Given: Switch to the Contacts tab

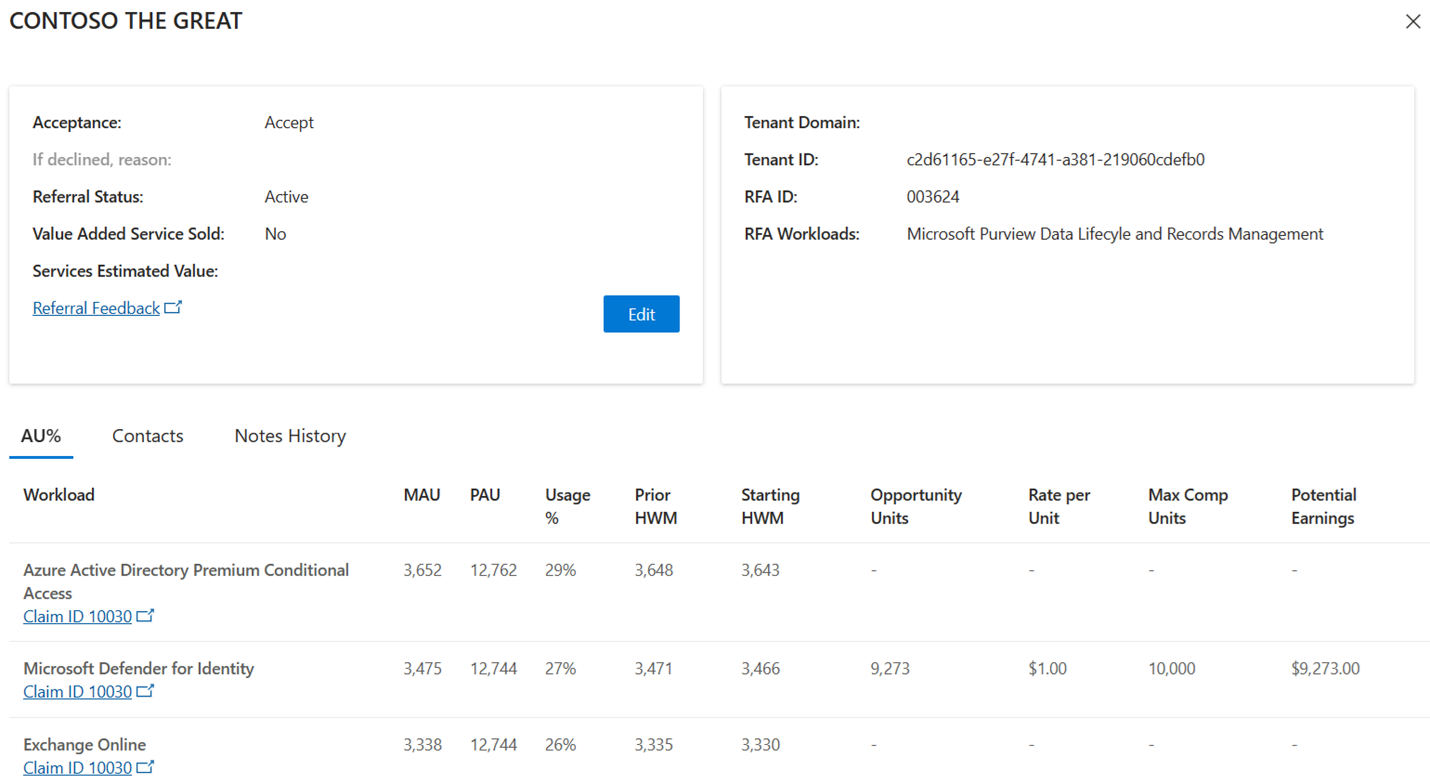Looking at the screenshot, I should pos(148,436).
